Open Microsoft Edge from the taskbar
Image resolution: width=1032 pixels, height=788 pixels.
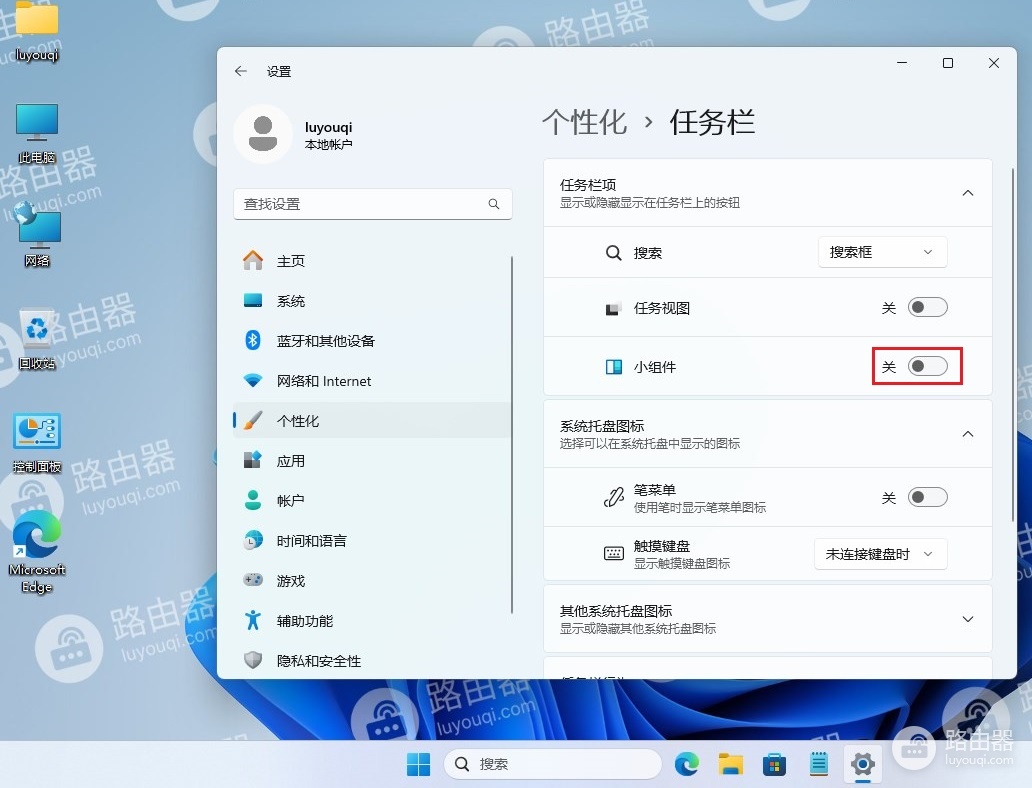[x=686, y=764]
